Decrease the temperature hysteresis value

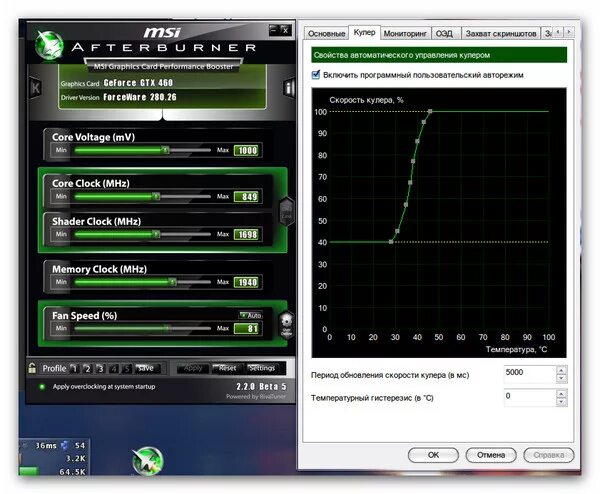click(561, 401)
